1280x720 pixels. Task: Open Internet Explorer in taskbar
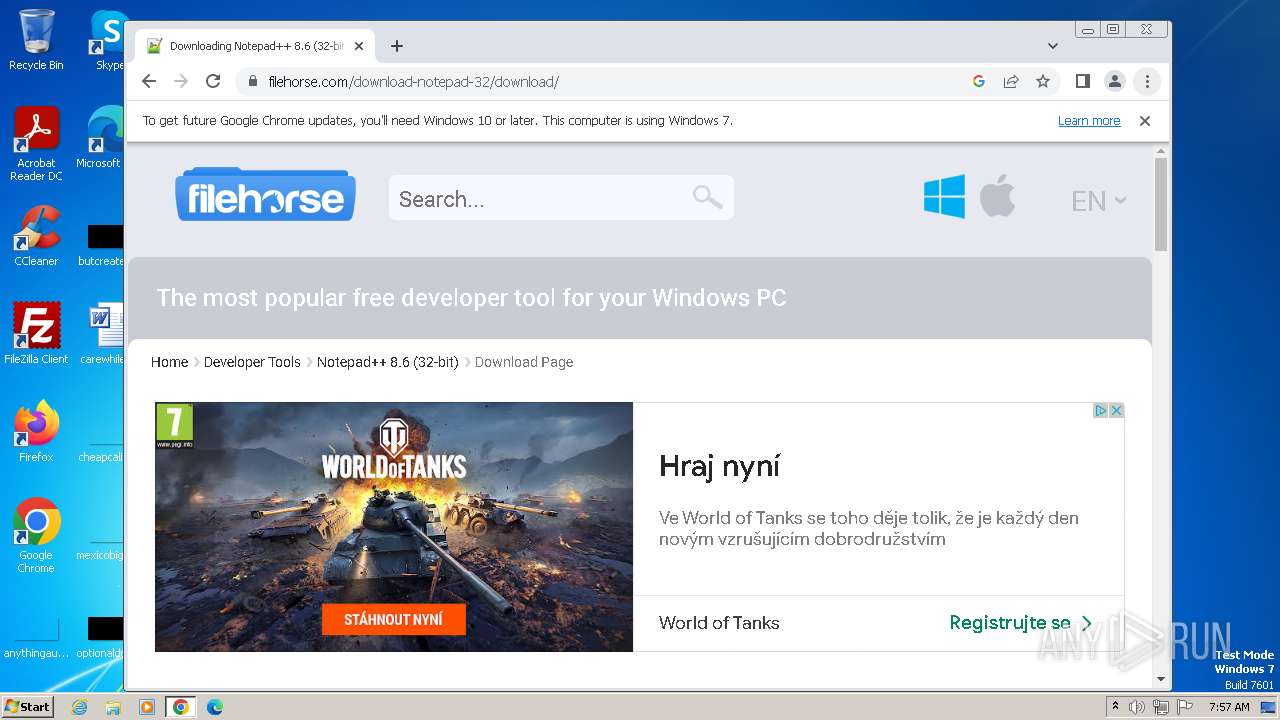80,707
